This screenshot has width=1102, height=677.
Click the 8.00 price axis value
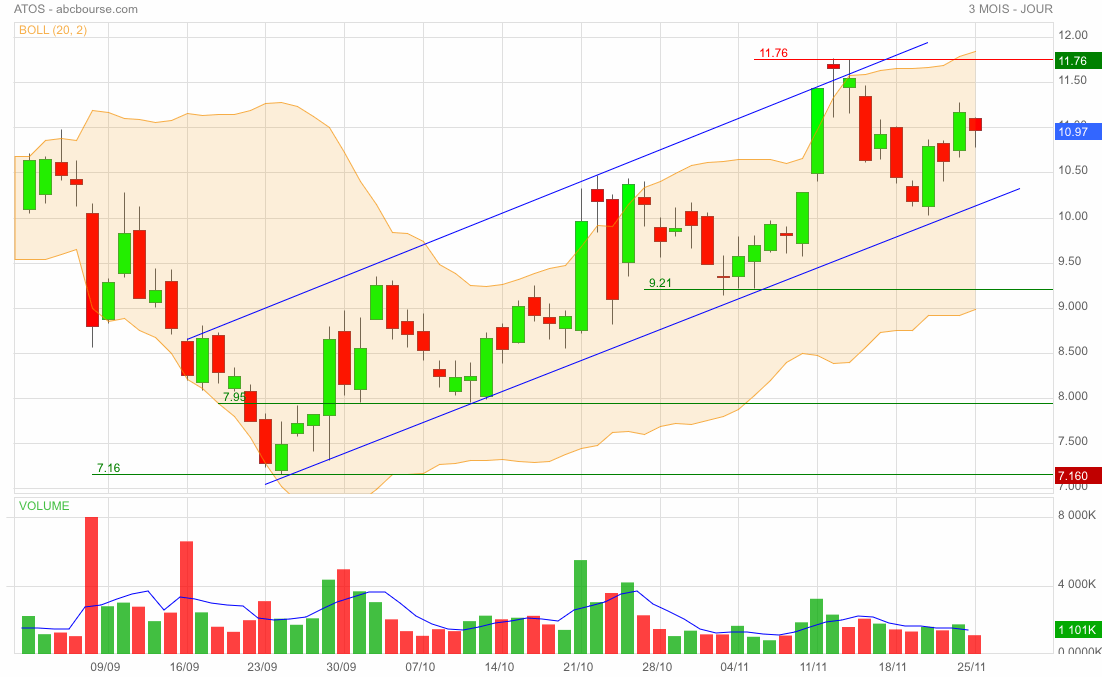1073,396
